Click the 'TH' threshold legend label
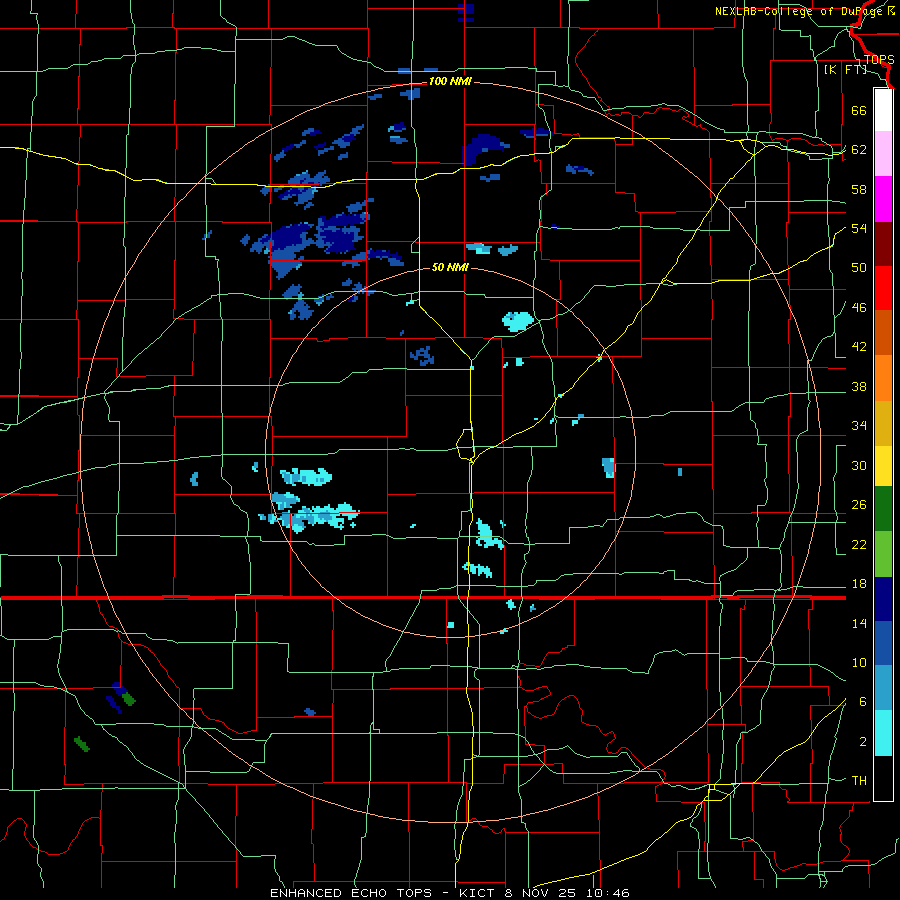The width and height of the screenshot is (900, 900). tap(859, 781)
